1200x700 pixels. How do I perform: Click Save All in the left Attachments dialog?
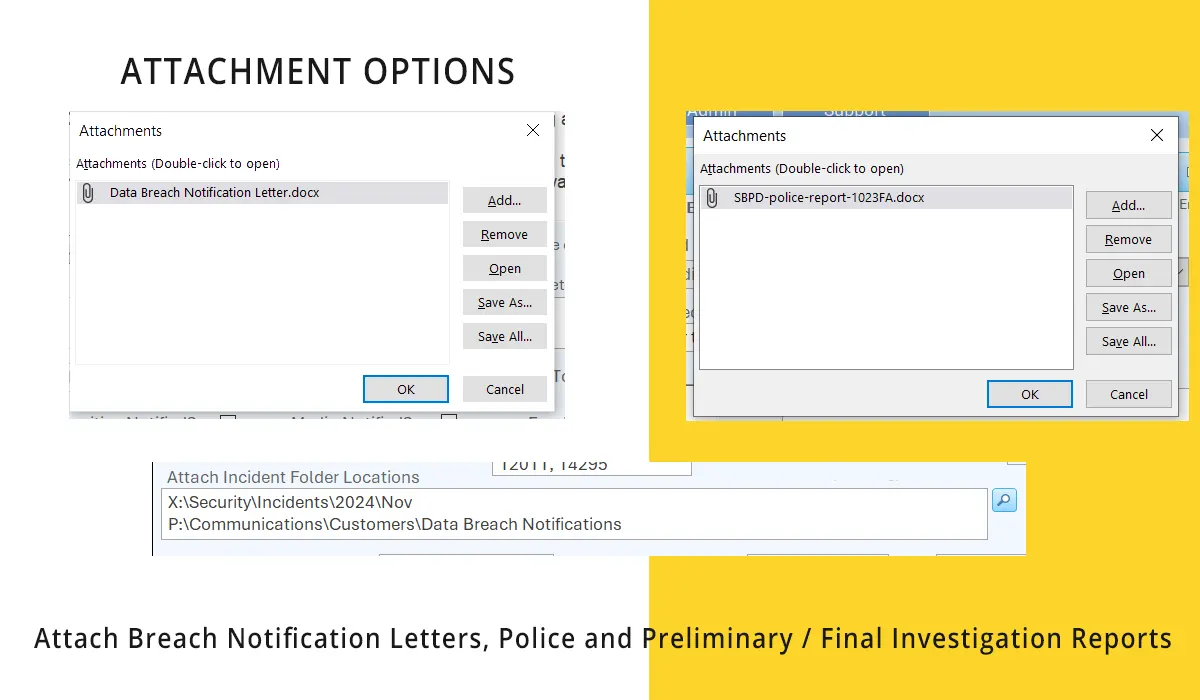(504, 336)
